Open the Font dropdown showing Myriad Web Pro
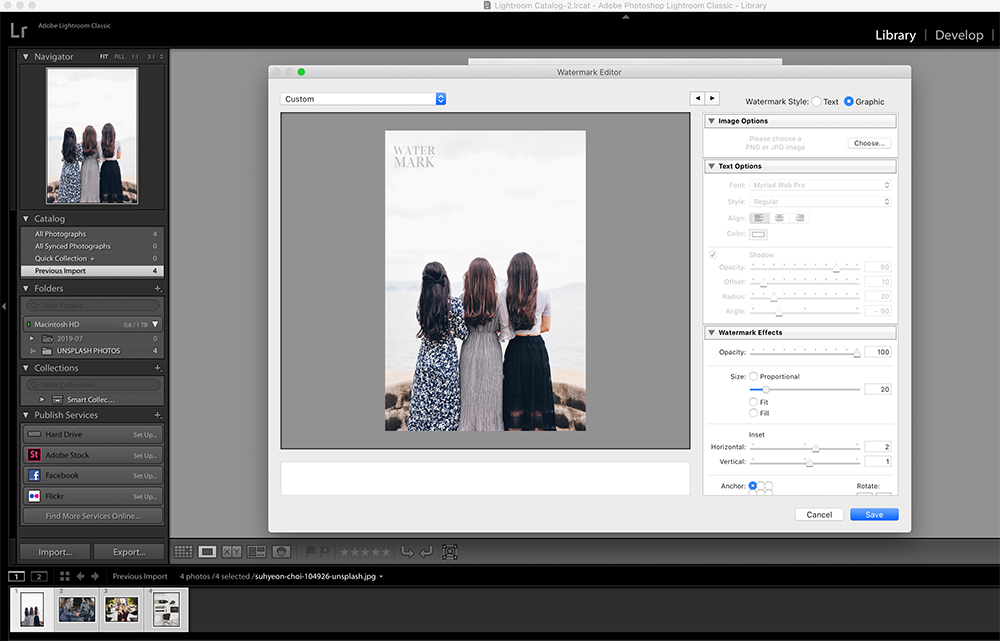This screenshot has width=1000, height=641. click(820, 184)
